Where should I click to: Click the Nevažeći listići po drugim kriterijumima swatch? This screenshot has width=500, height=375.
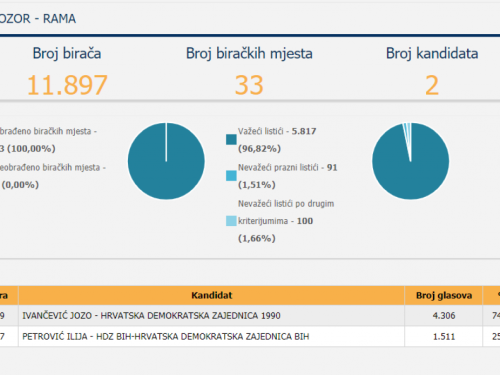(x=231, y=221)
